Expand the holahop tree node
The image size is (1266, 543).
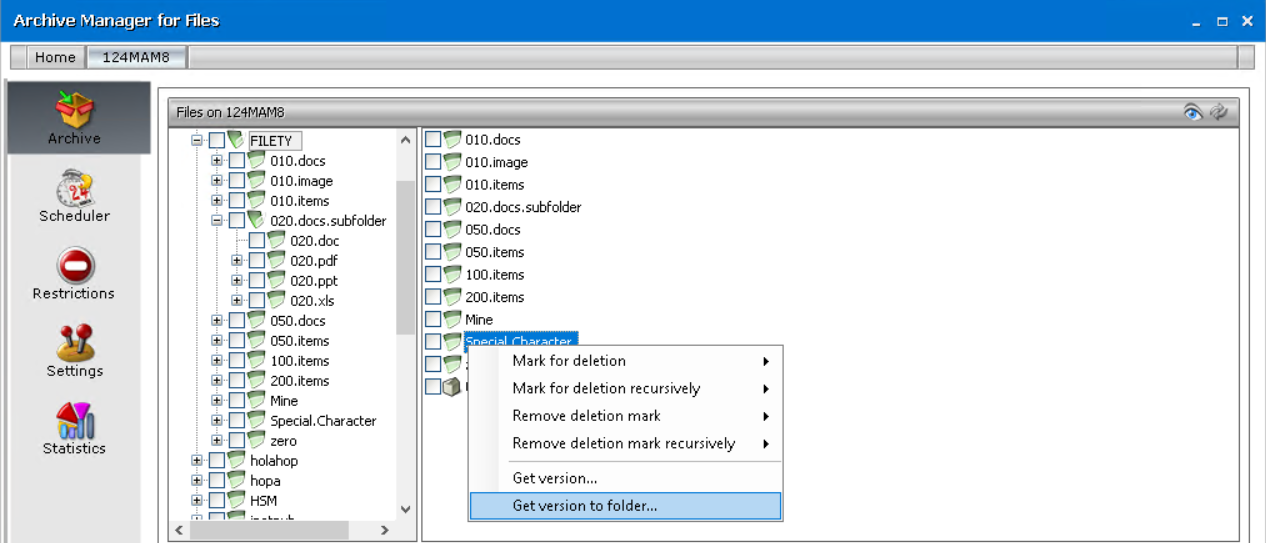(x=197, y=461)
